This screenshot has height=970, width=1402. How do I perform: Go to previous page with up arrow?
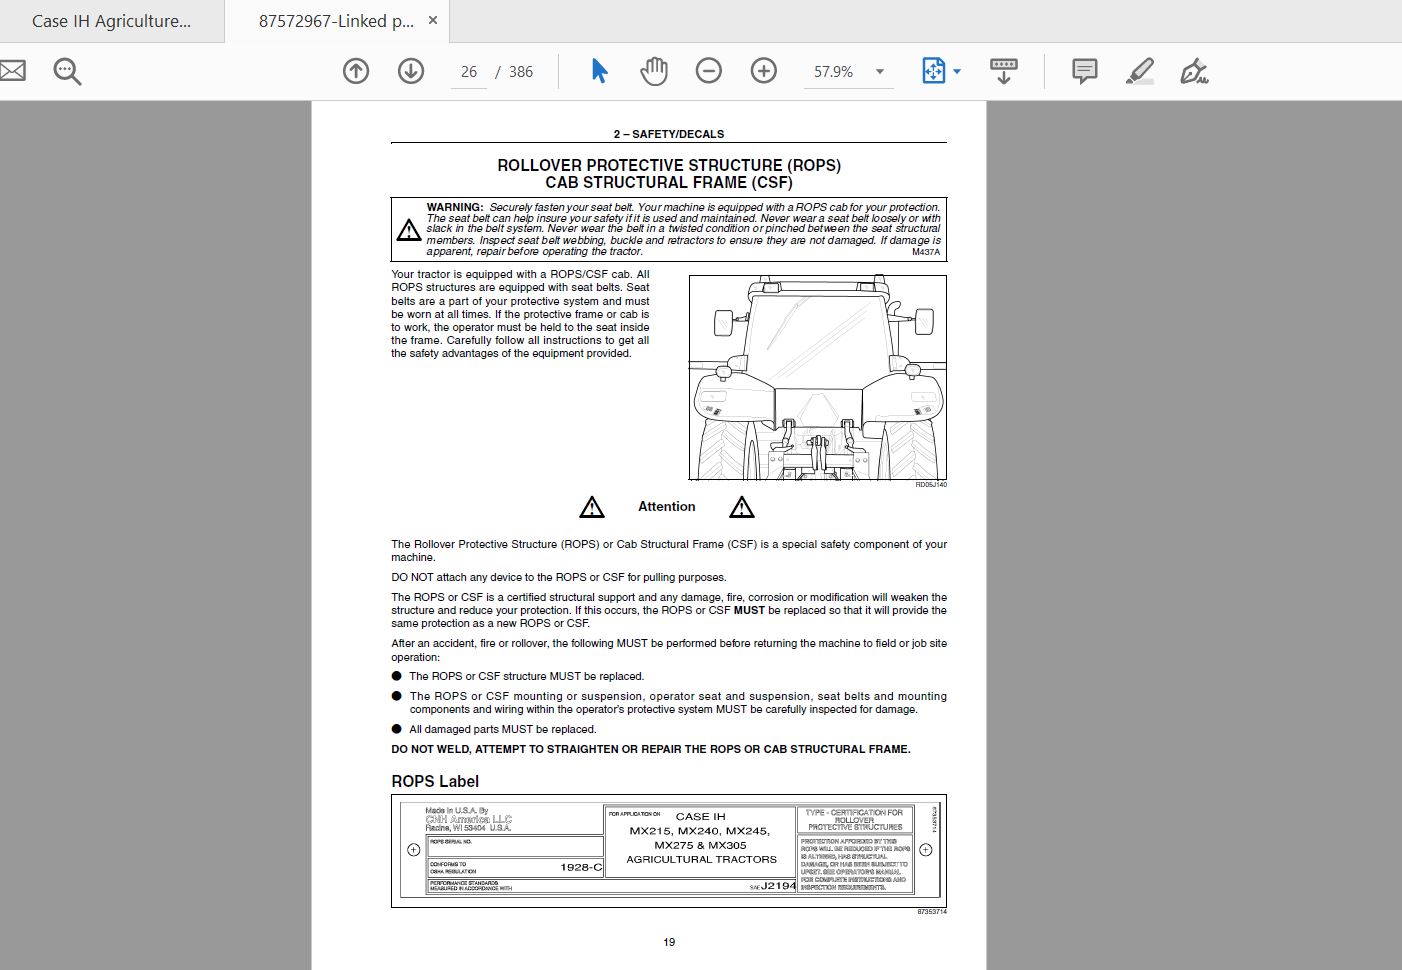click(x=356, y=71)
